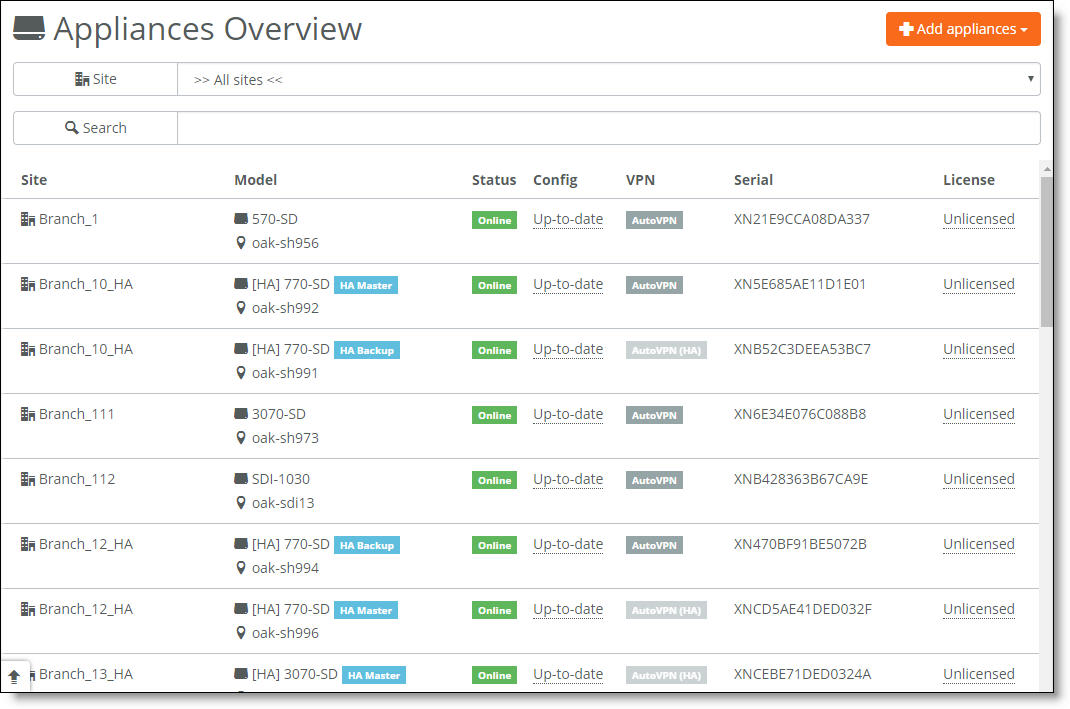
Task: Click the Appliances Overview header icon
Action: click(29, 29)
